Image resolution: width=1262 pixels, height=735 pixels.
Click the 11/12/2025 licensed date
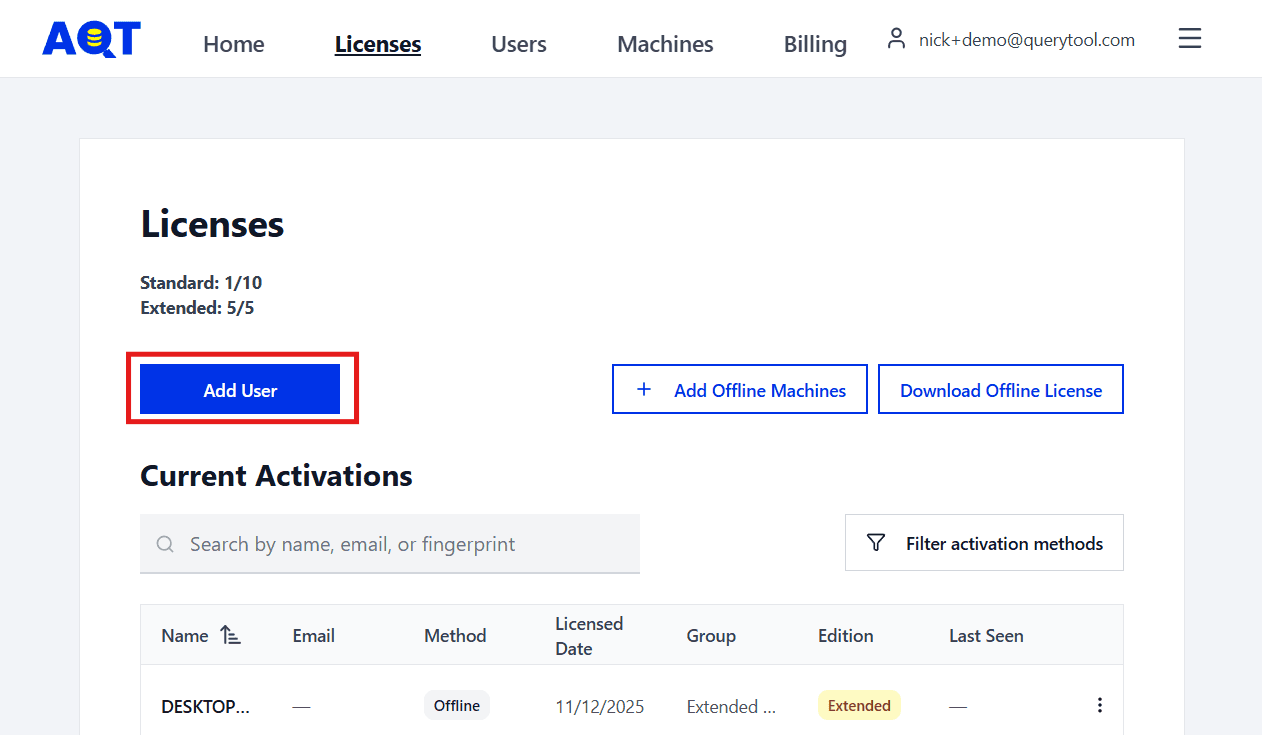[600, 706]
